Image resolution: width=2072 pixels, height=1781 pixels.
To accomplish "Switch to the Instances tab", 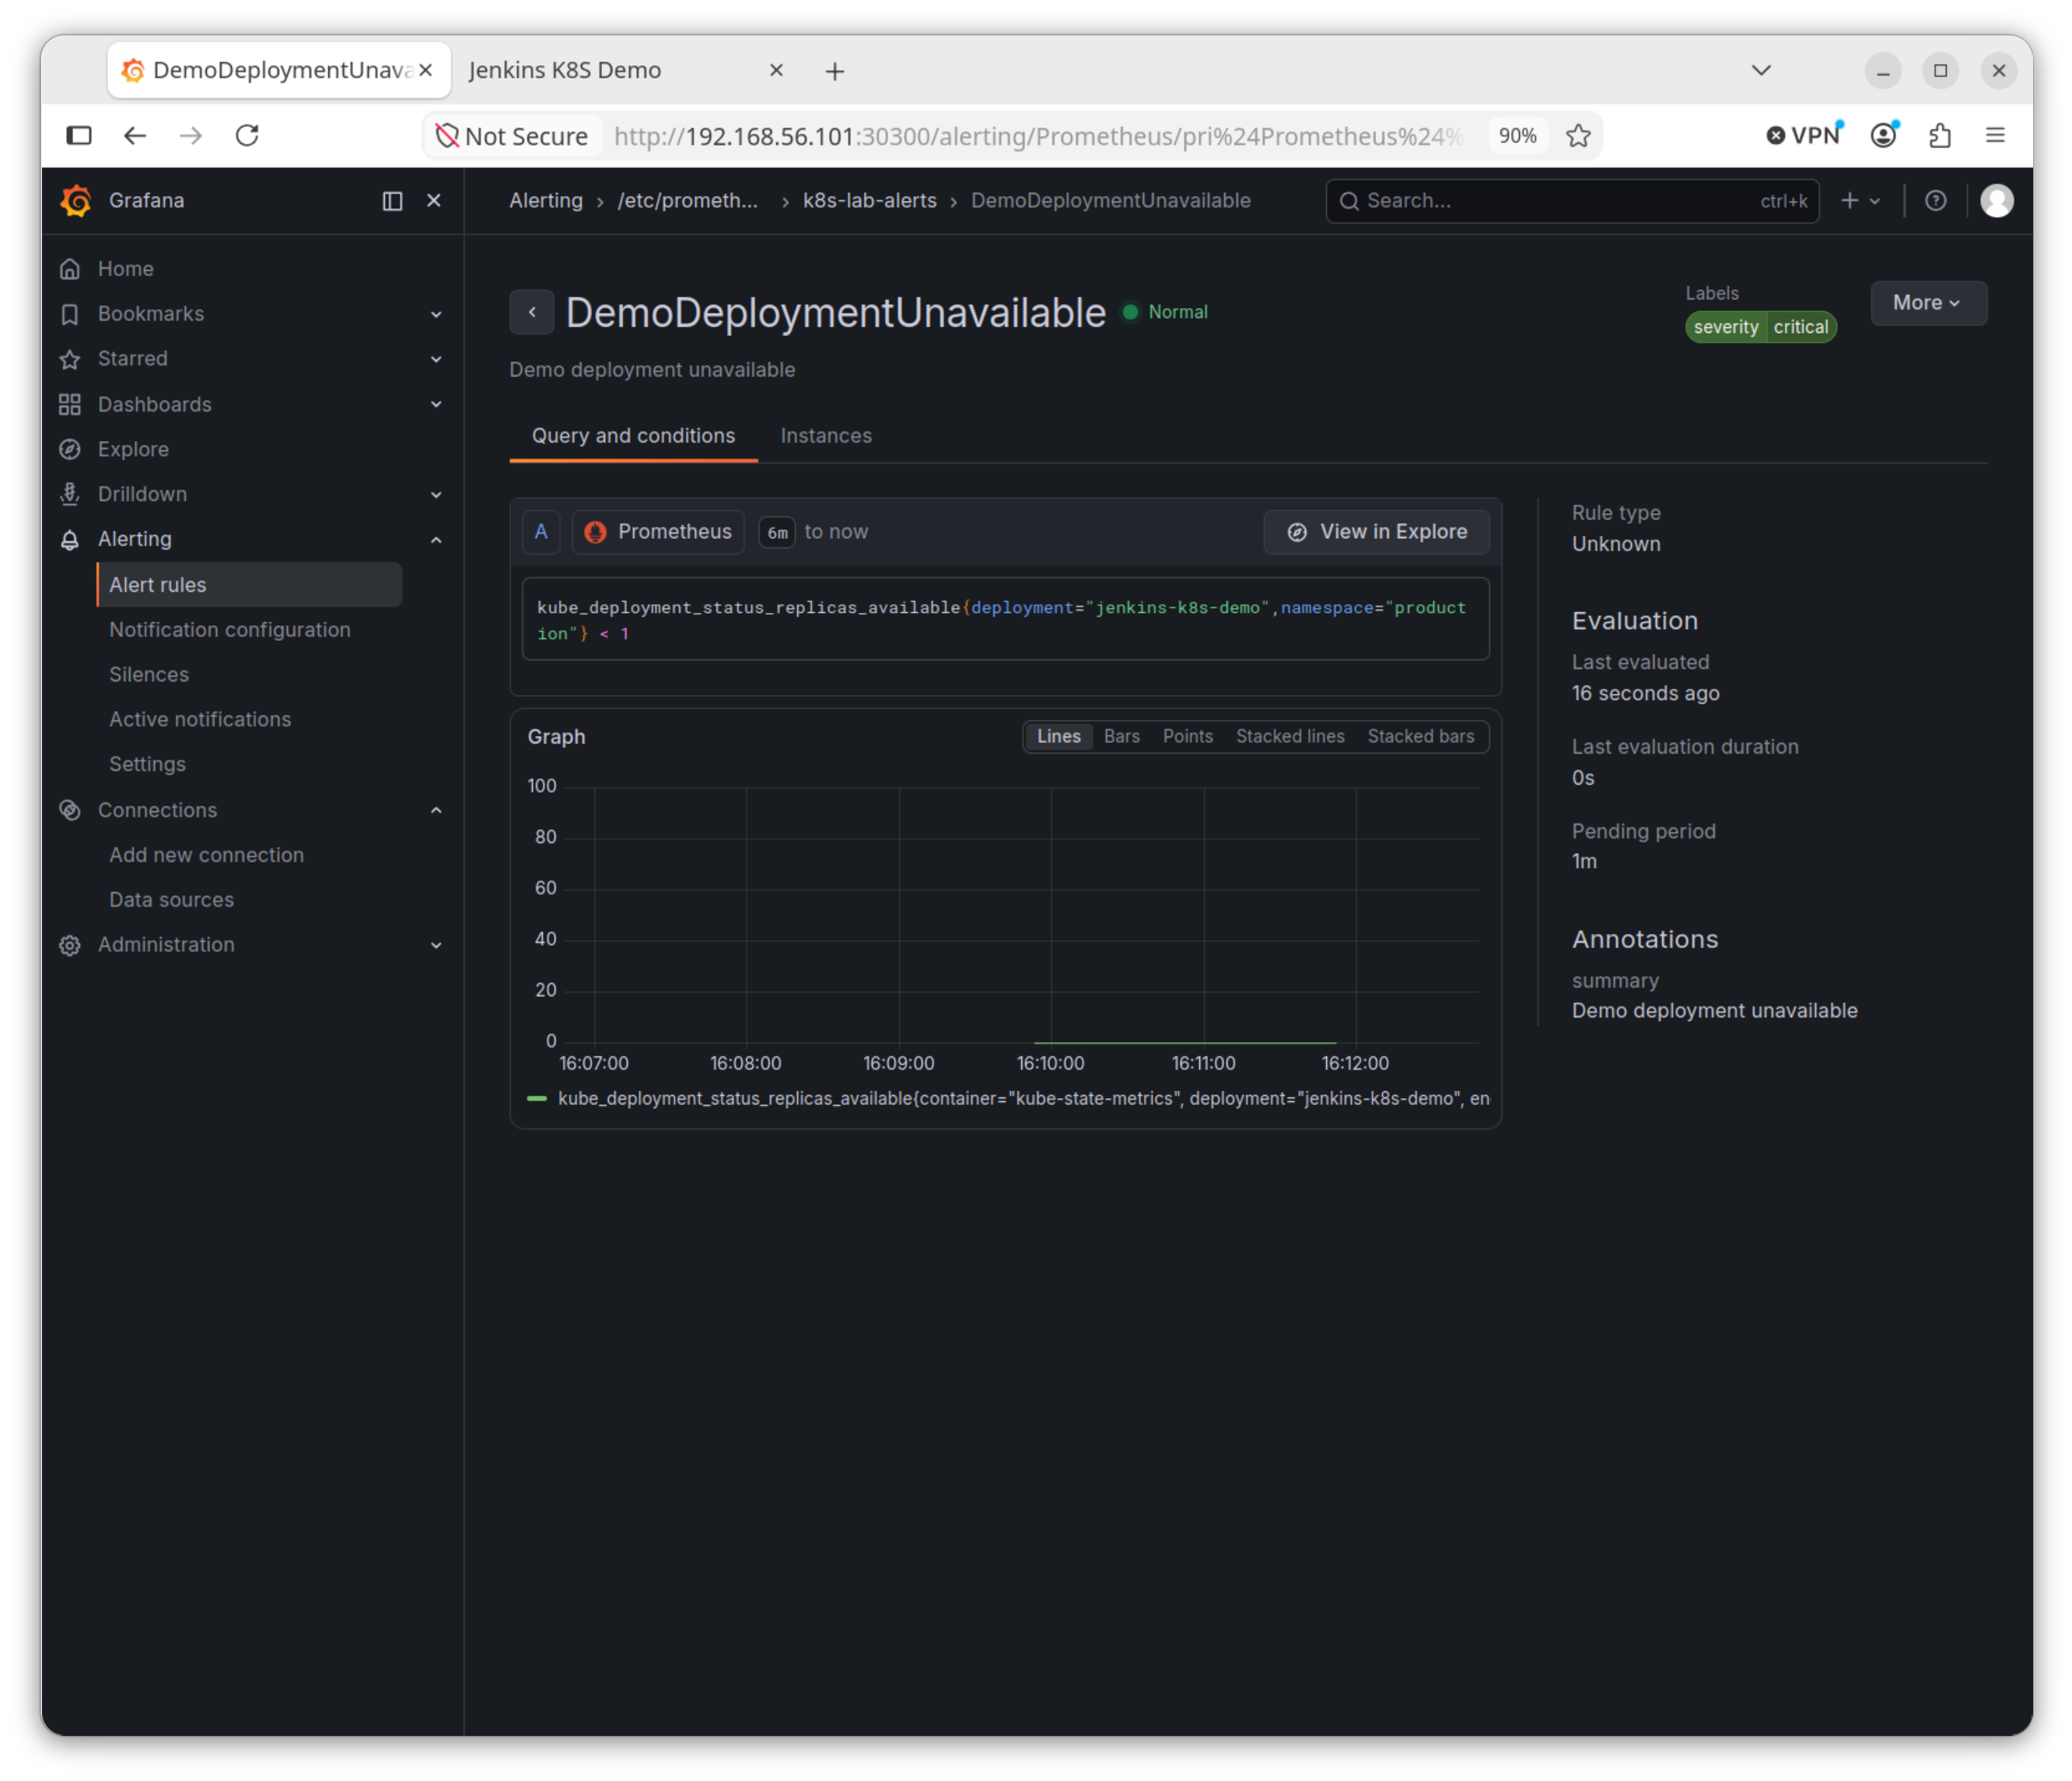I will 826,436.
